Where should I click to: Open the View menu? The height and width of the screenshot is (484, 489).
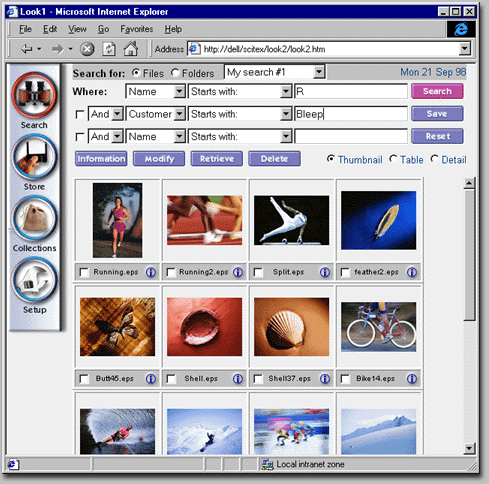coord(77,29)
